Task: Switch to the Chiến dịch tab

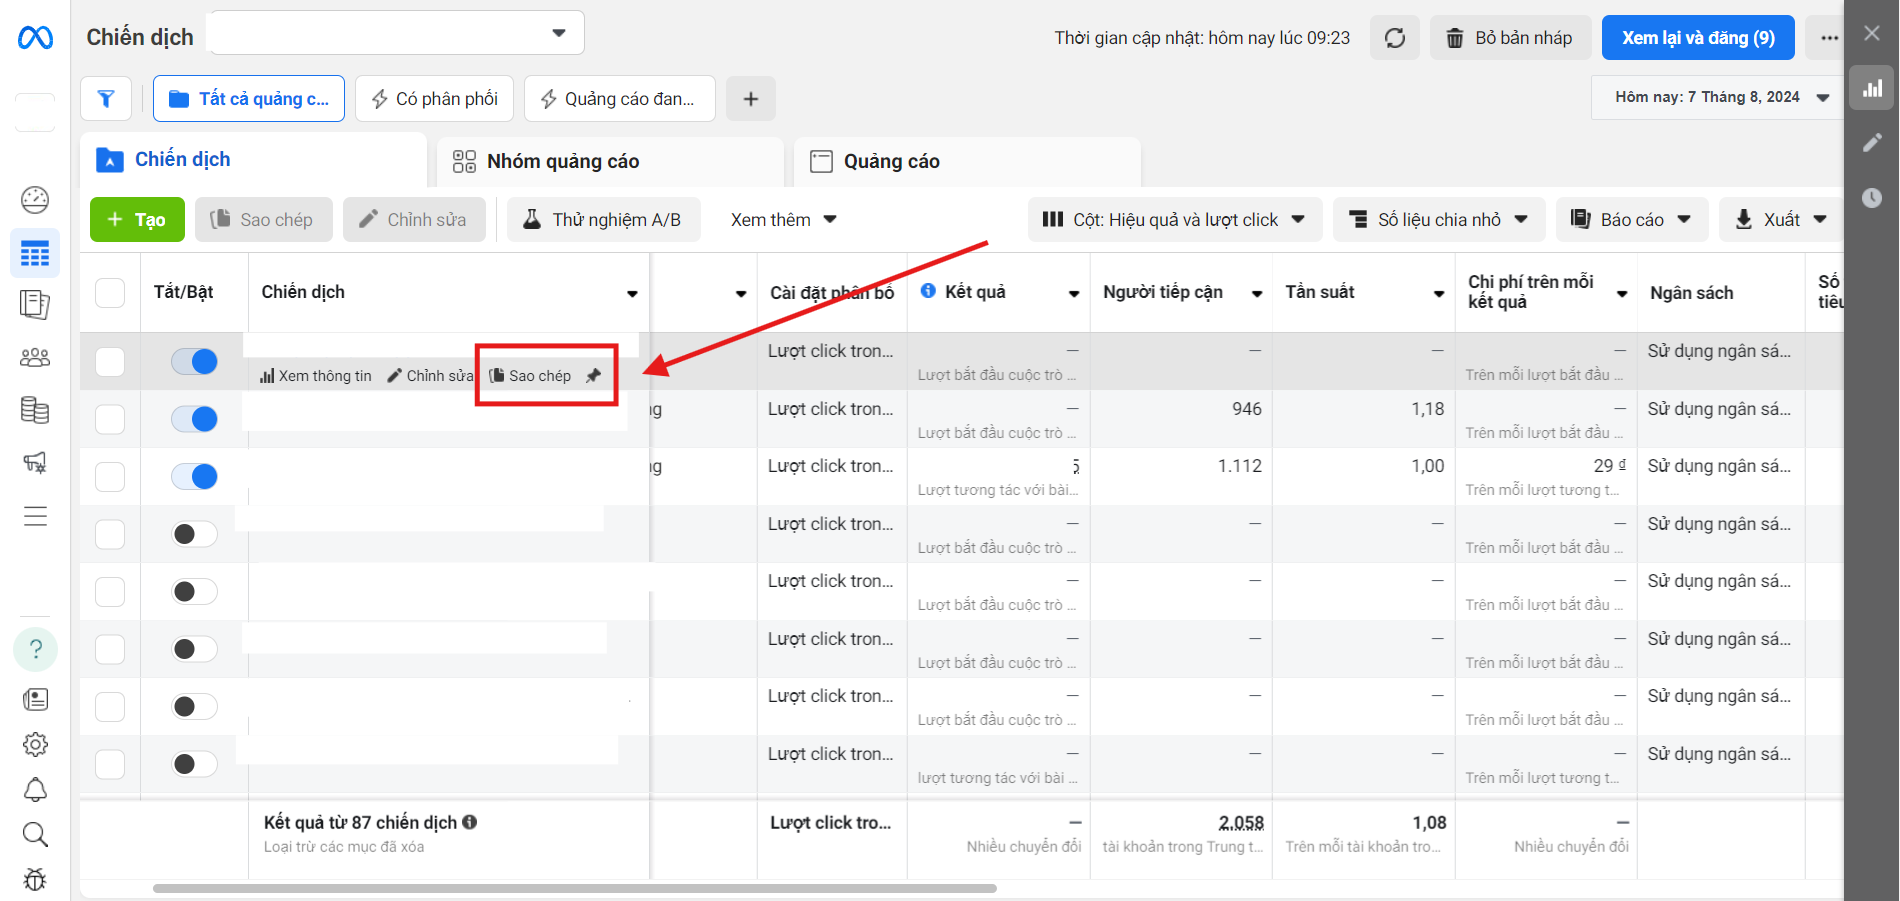Action: pyautogui.click(x=254, y=160)
